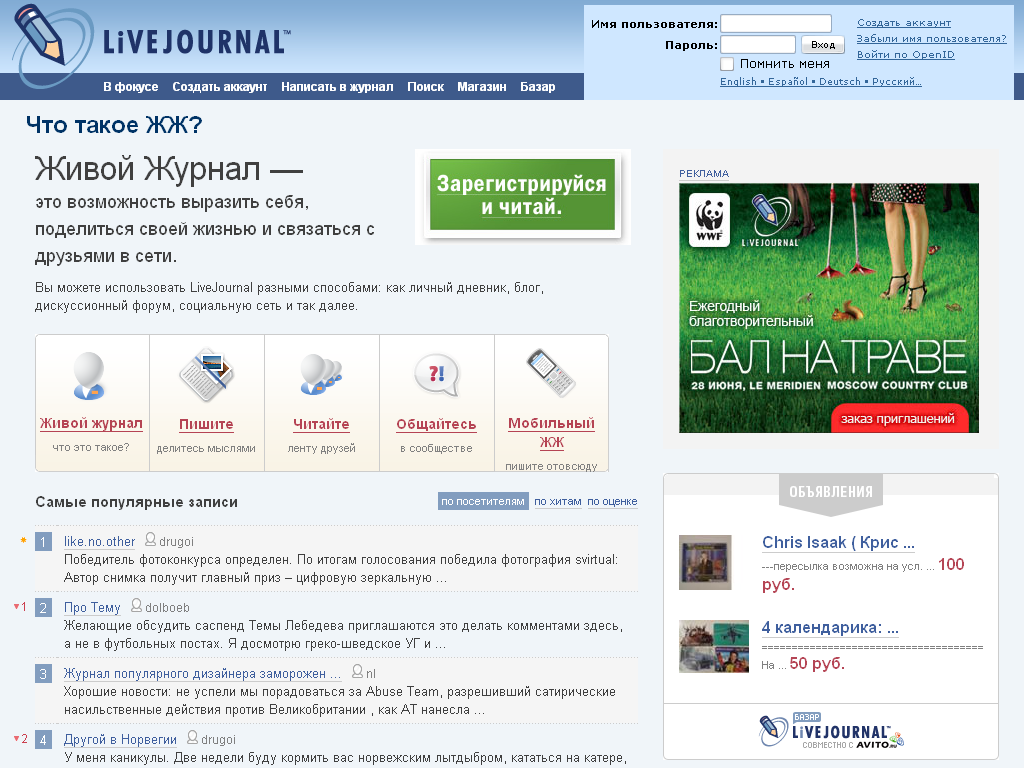This screenshot has width=1024, height=768.
Task: Open the Chris Isaak listing thumbnail
Action: (x=705, y=562)
